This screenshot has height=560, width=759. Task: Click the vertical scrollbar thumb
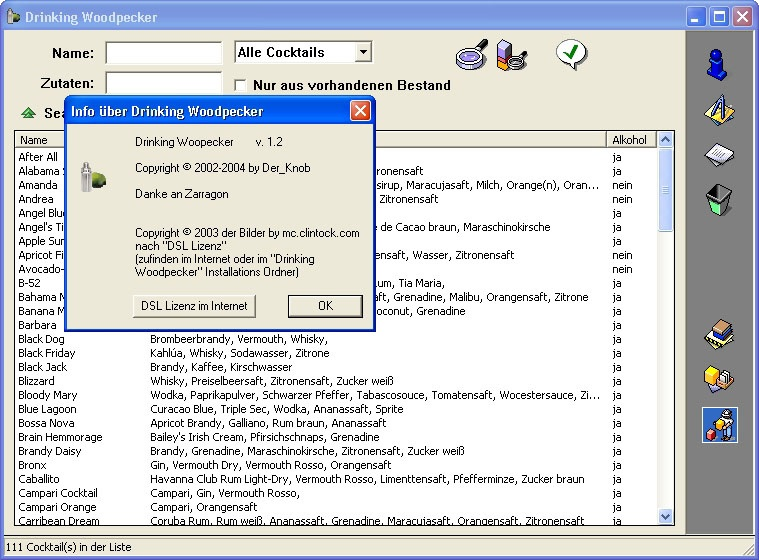click(x=666, y=190)
